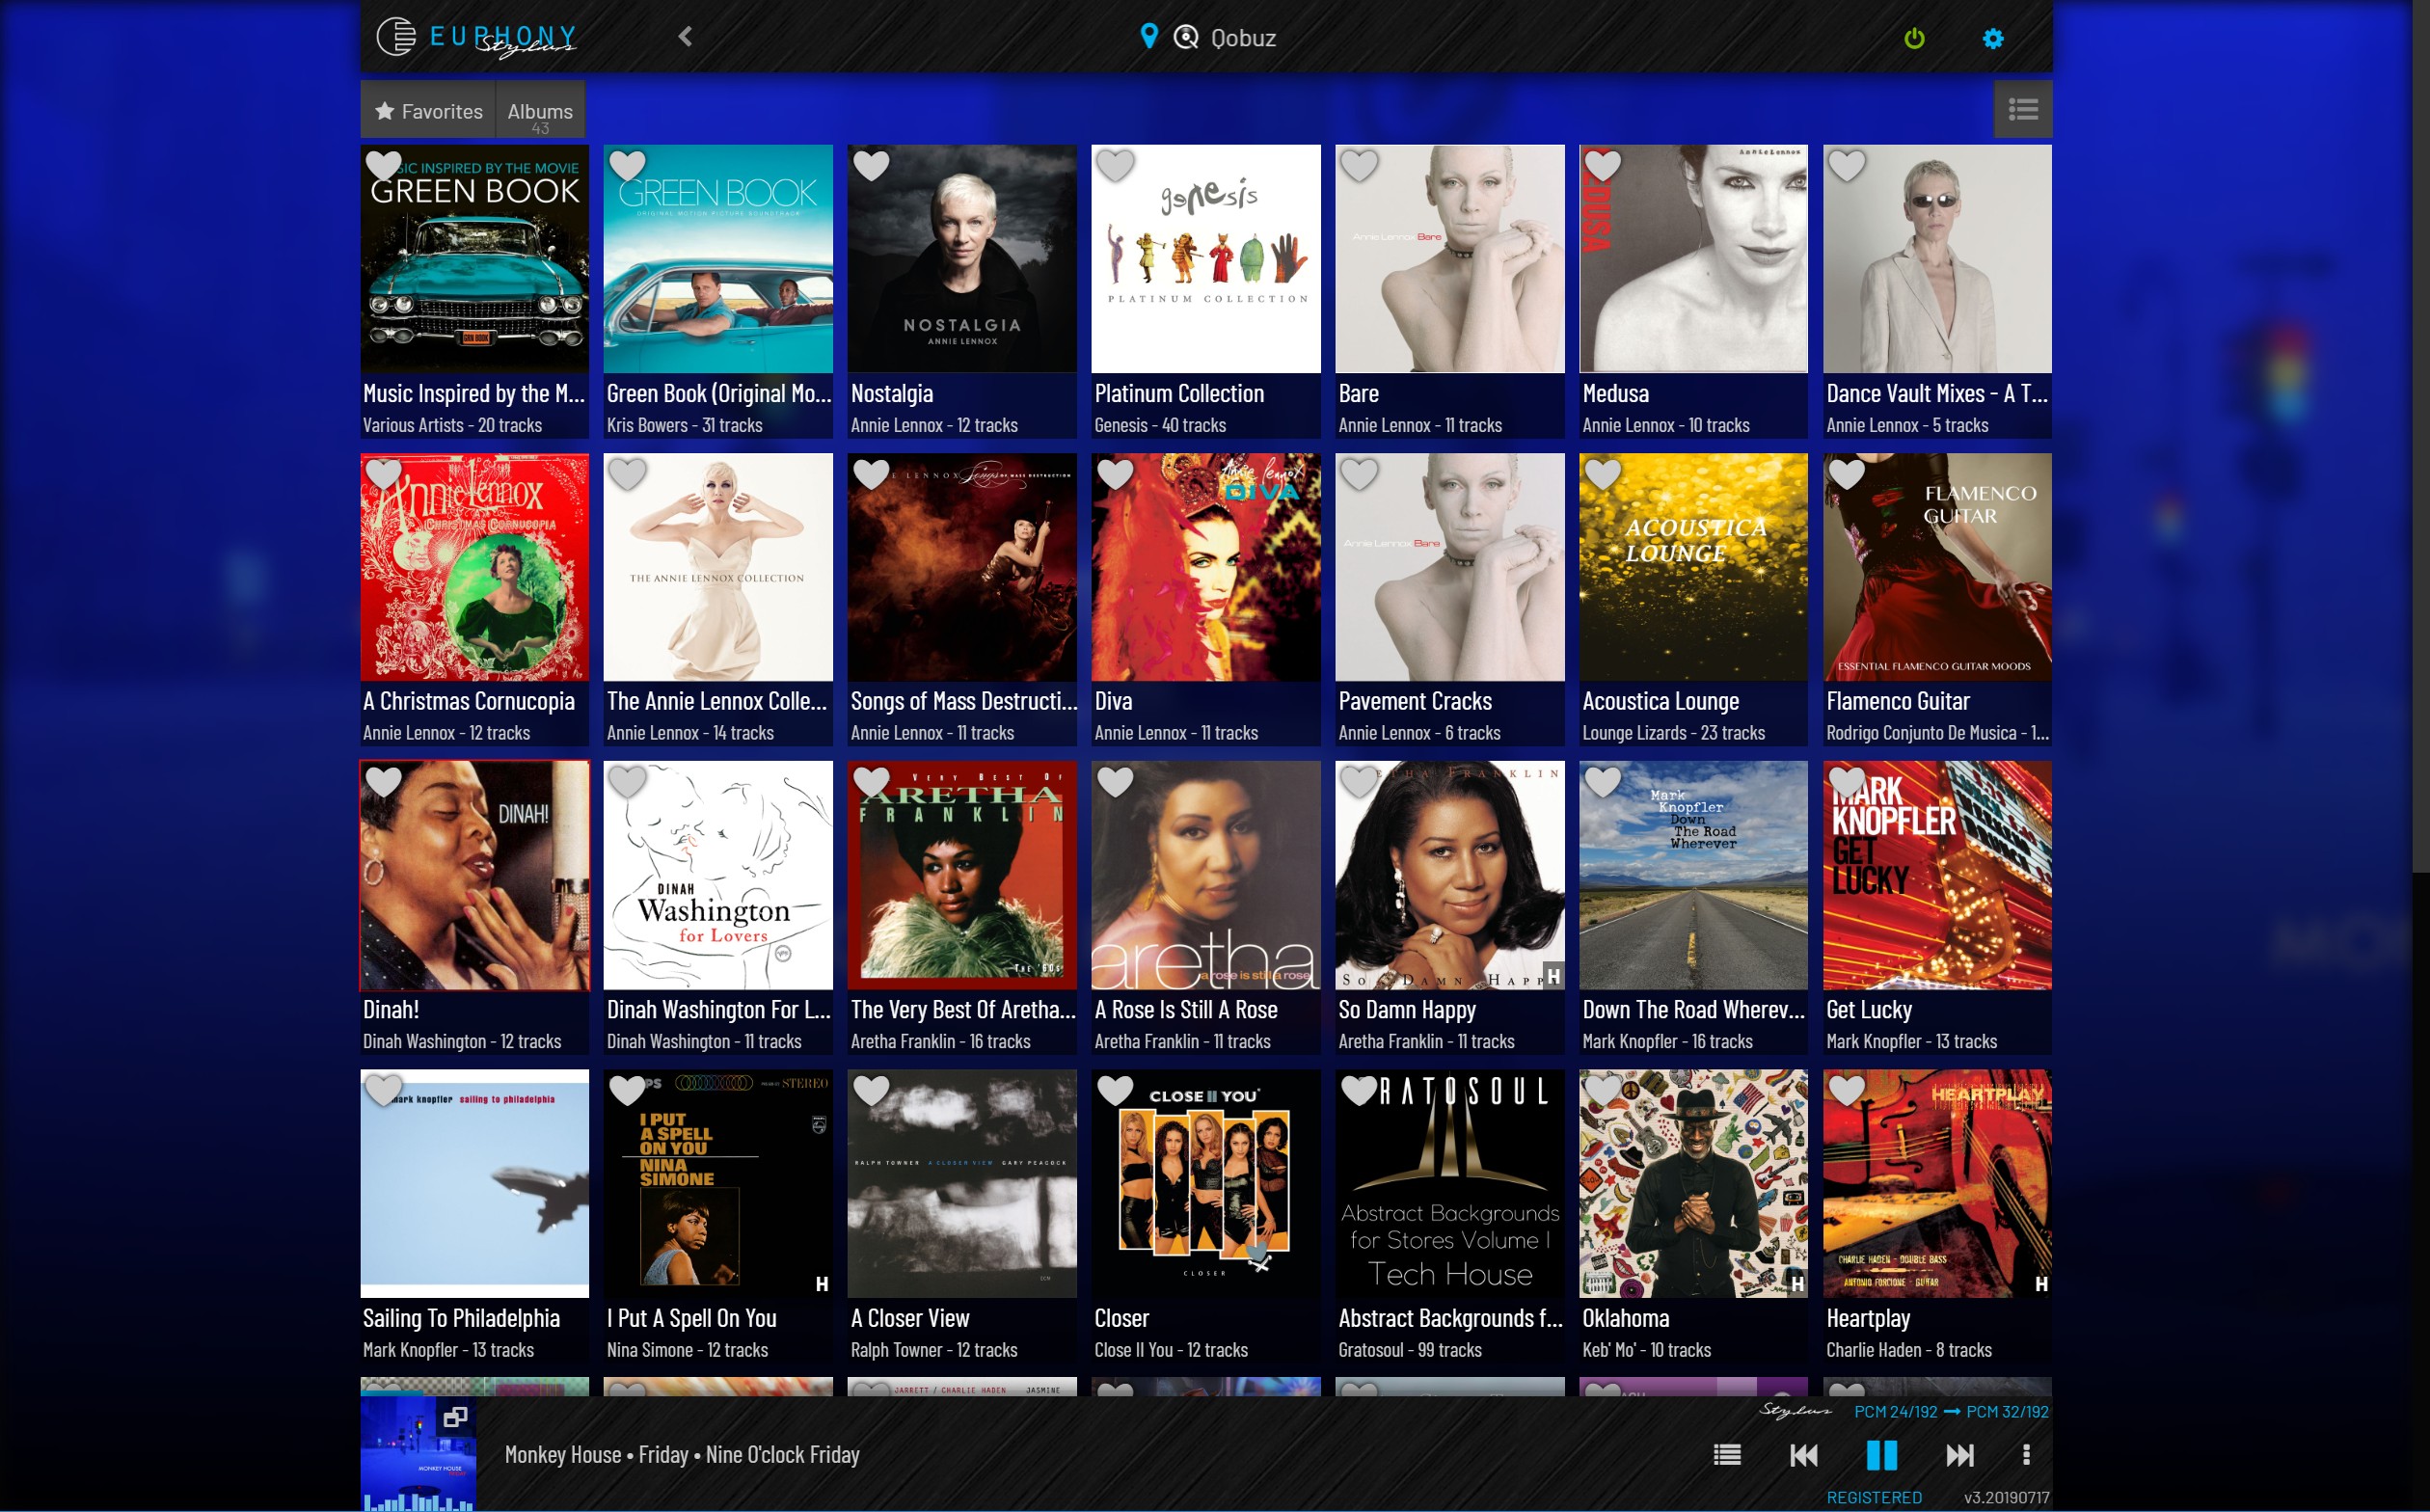Open the three-dot player options menu
This screenshot has width=2430, height=1512.
tap(2026, 1455)
